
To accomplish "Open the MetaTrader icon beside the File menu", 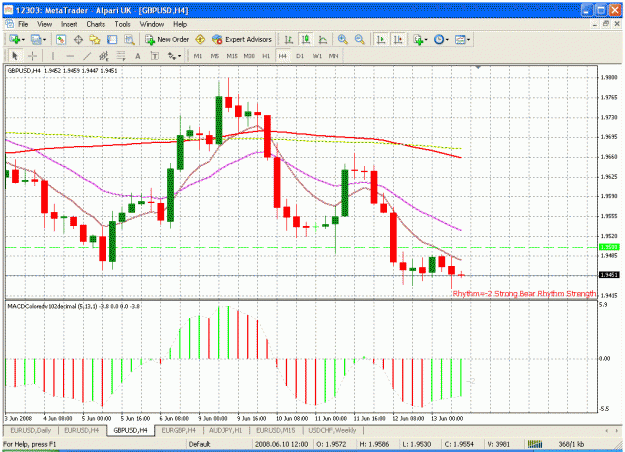I will [x=9, y=24].
